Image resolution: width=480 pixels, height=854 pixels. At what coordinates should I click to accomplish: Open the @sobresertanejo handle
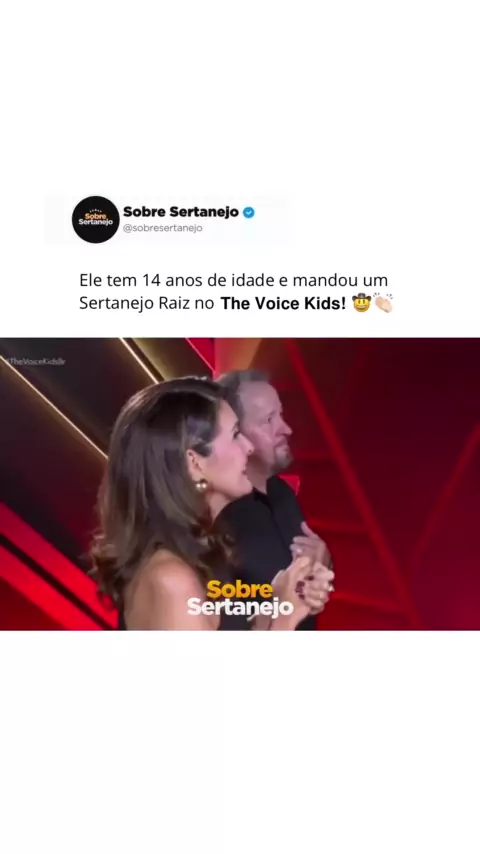tap(163, 228)
